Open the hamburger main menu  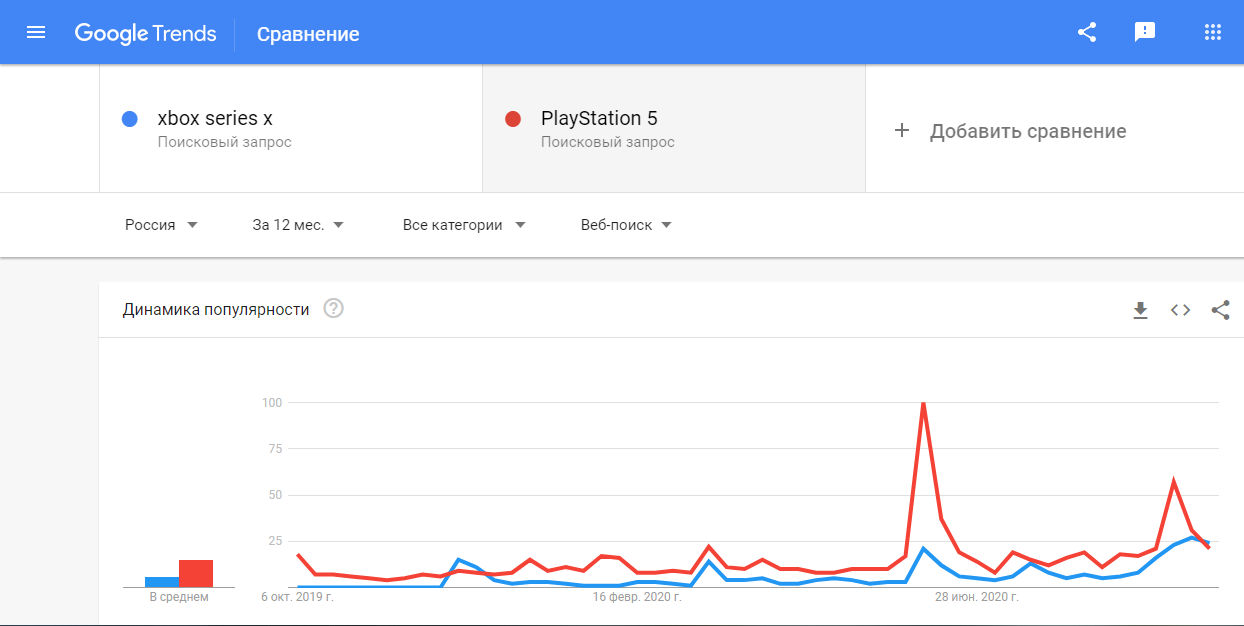point(36,32)
